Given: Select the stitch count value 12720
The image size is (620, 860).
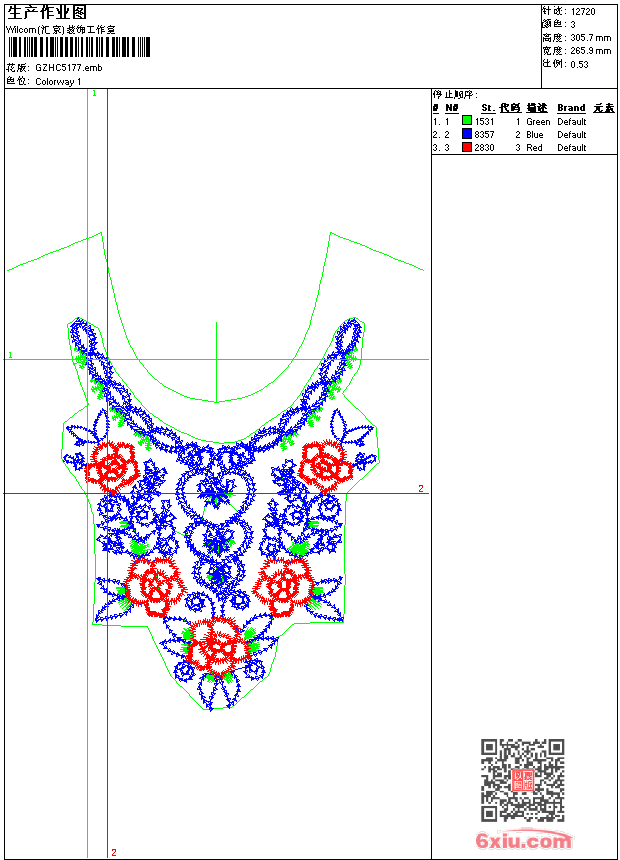Looking at the screenshot, I should click(583, 12).
